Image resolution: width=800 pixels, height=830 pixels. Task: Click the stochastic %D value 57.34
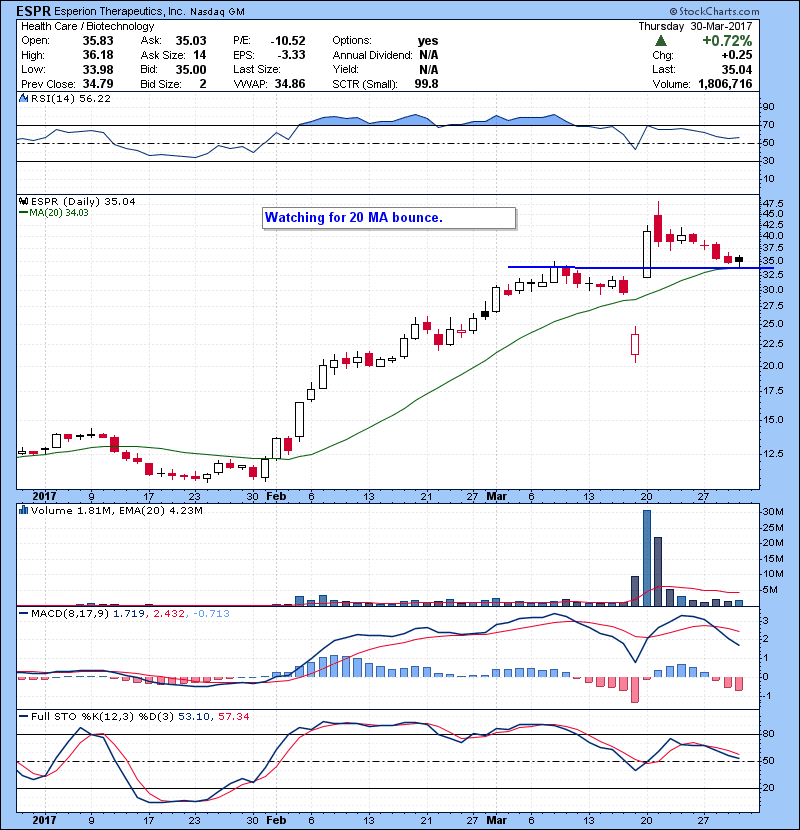click(x=233, y=716)
